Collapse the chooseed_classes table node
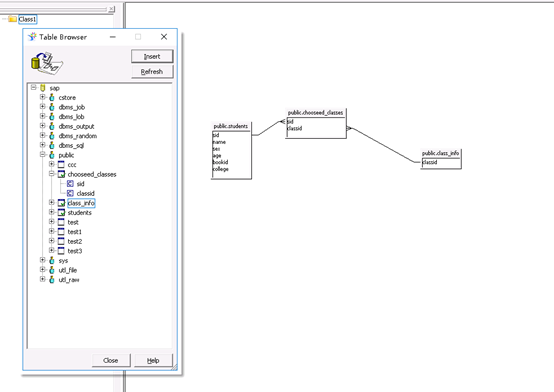This screenshot has width=554, height=392. click(52, 174)
